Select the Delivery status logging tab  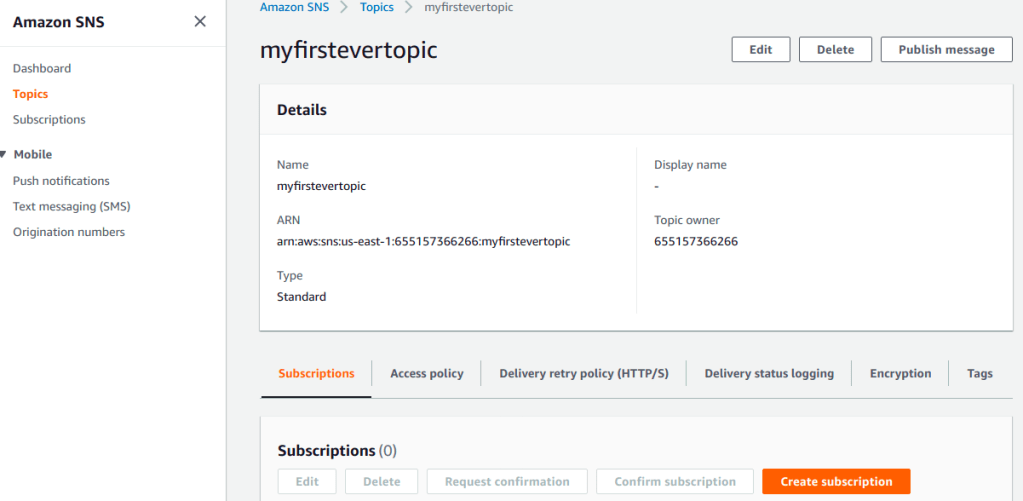tap(769, 374)
